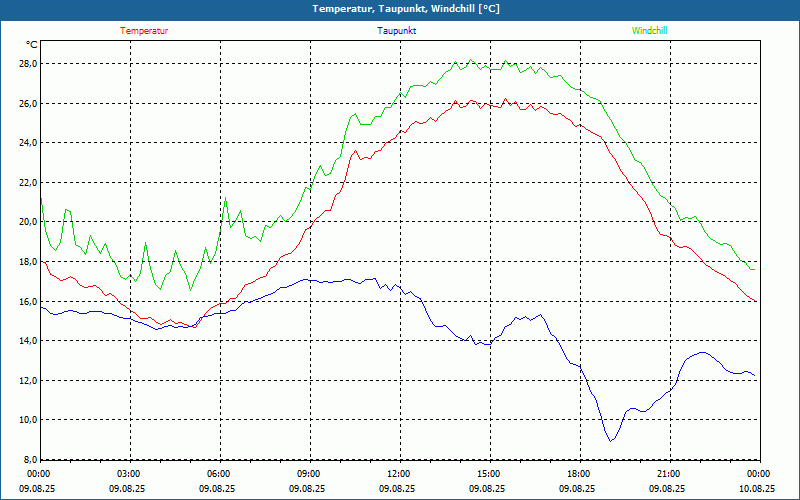Click the °C unit label on the y-axis
The image size is (800, 500).
click(32, 44)
